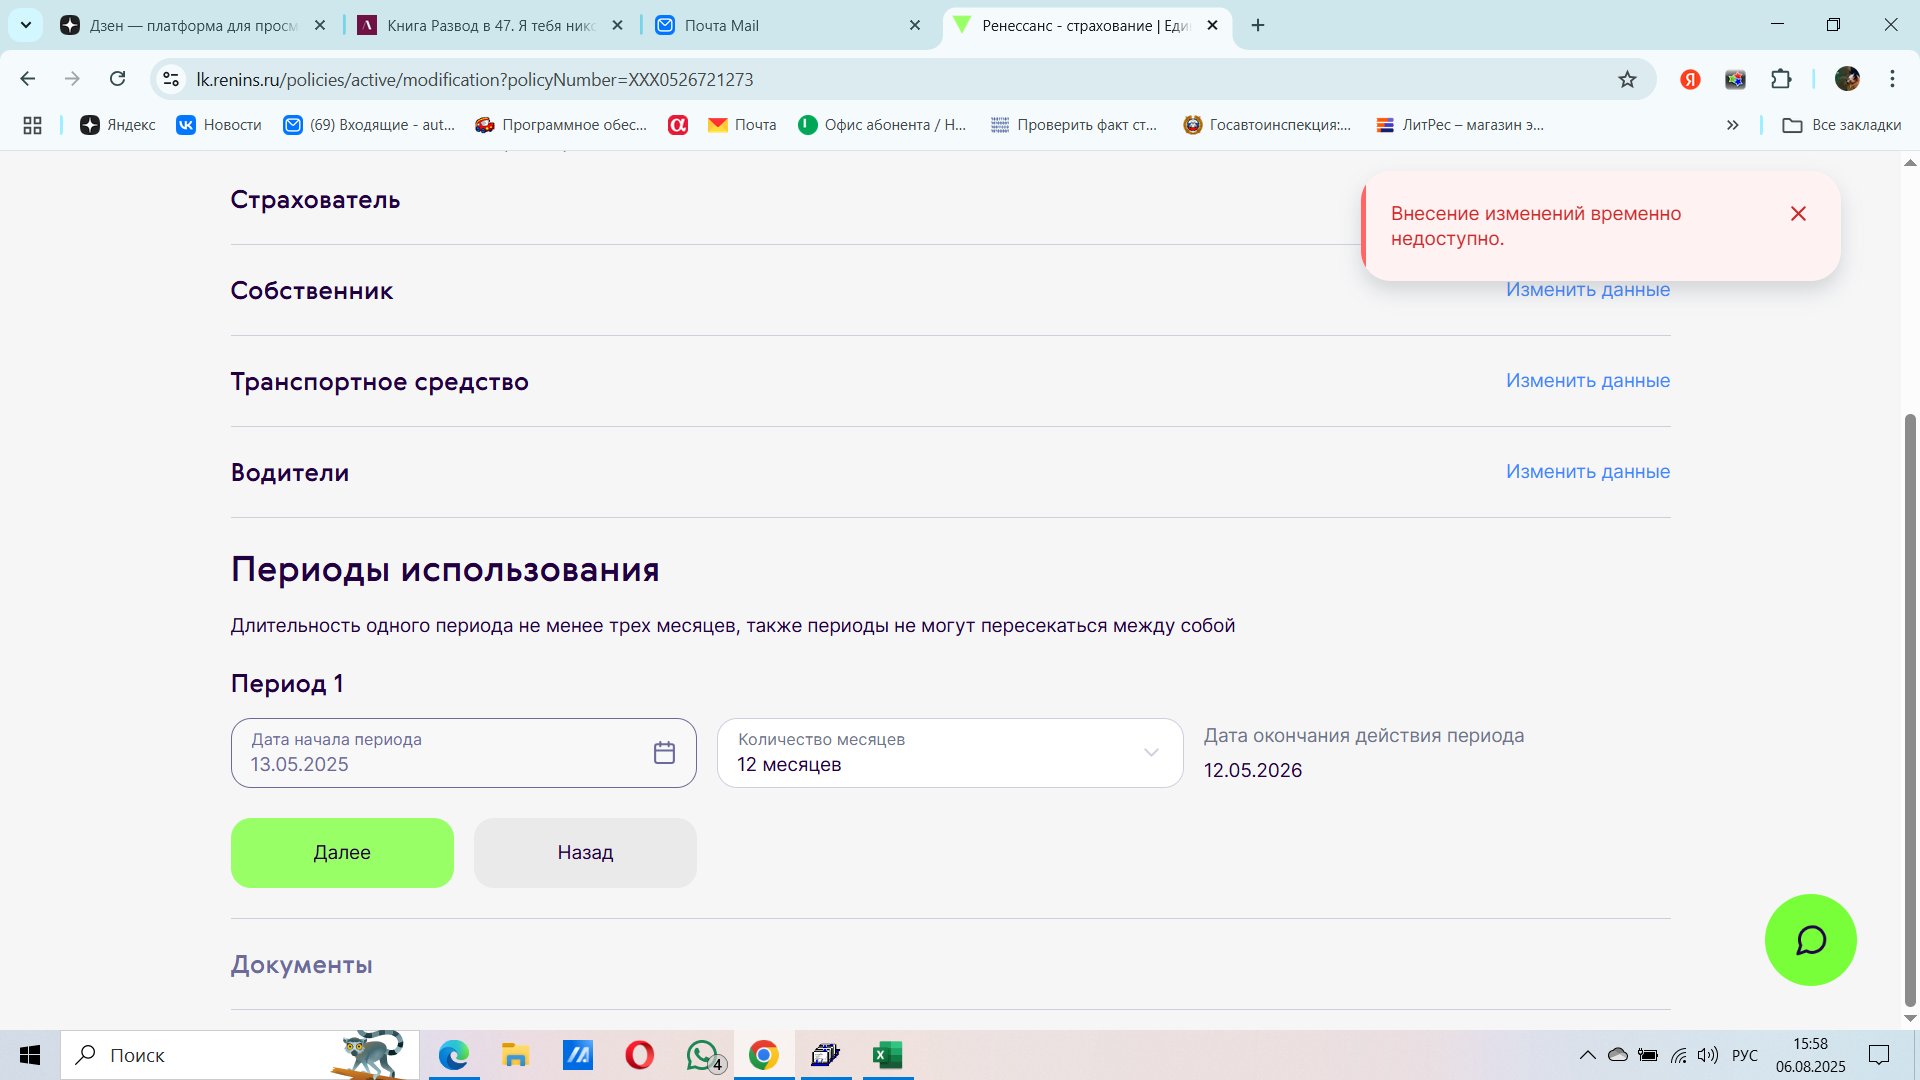The height and width of the screenshot is (1080, 1920).
Task: Click the page vertical scrollbar thumb
Action: pos(1909,710)
